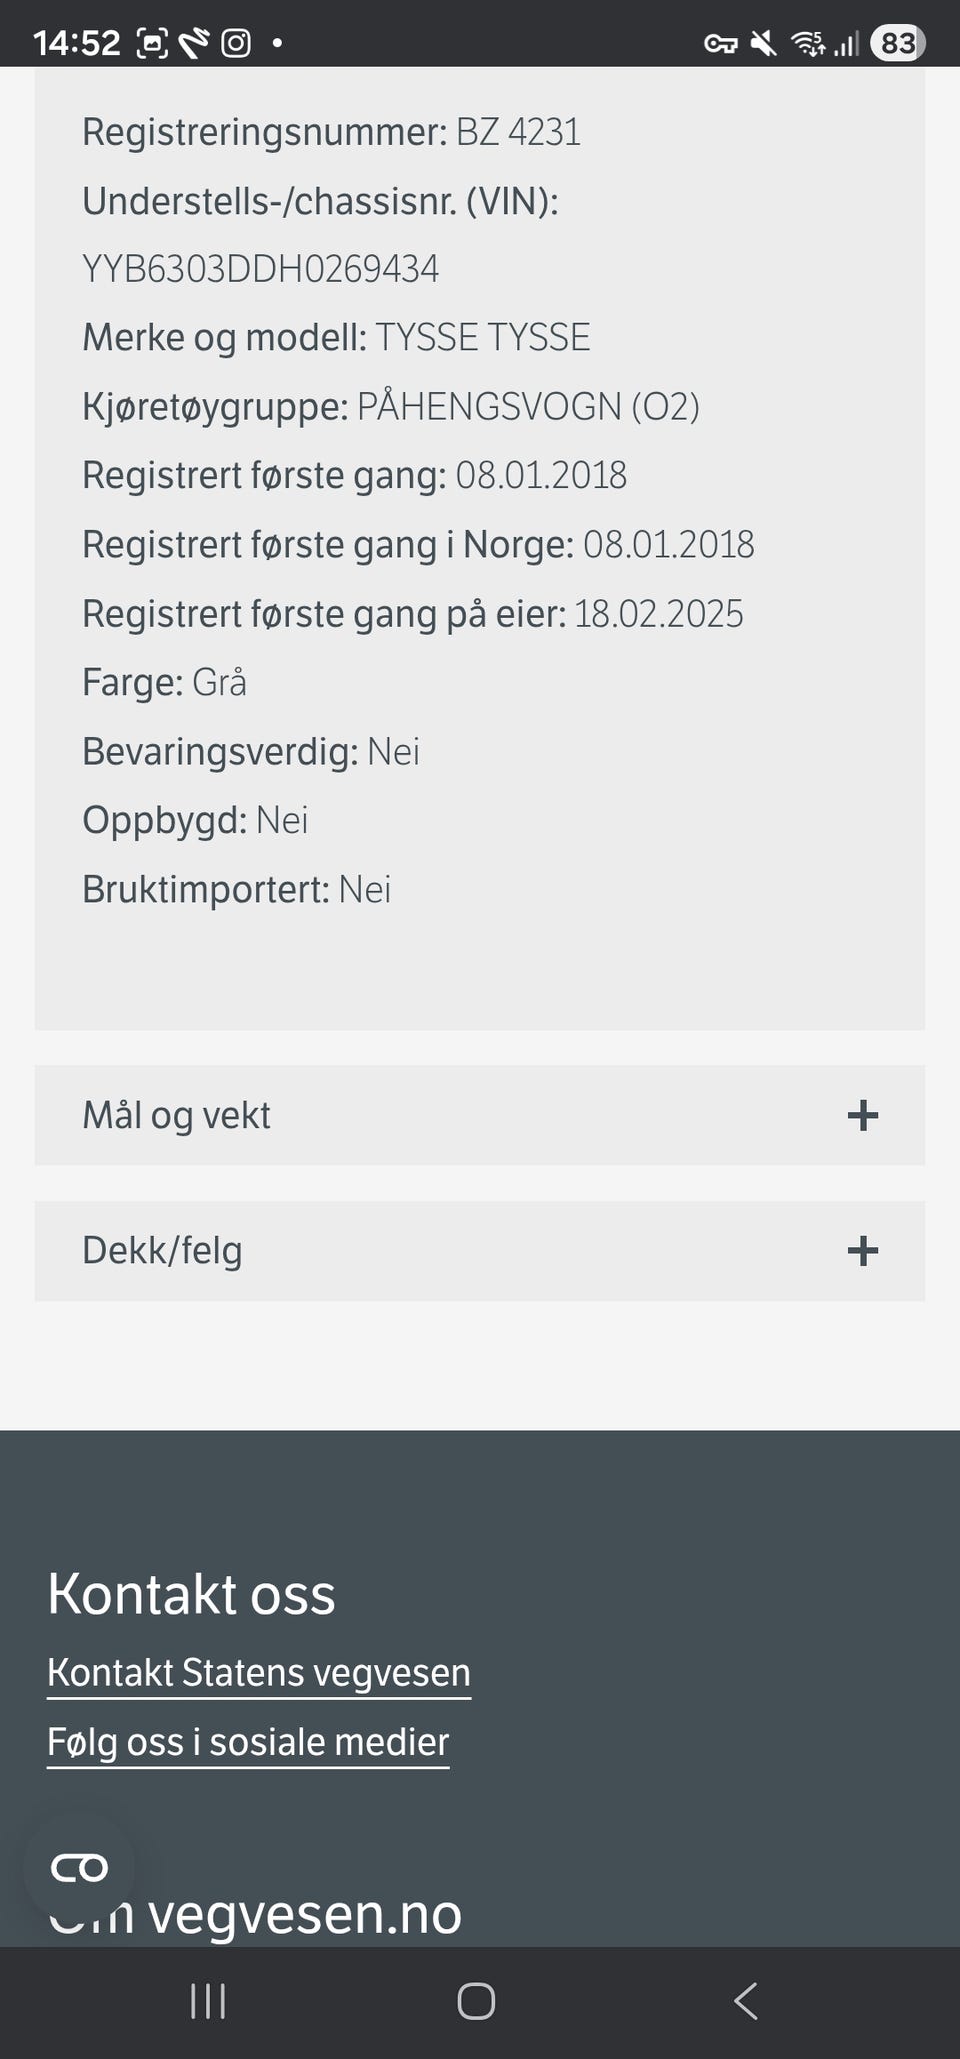The image size is (960, 2059).
Task: Open the recent apps navigation button
Action: [x=208, y=2001]
